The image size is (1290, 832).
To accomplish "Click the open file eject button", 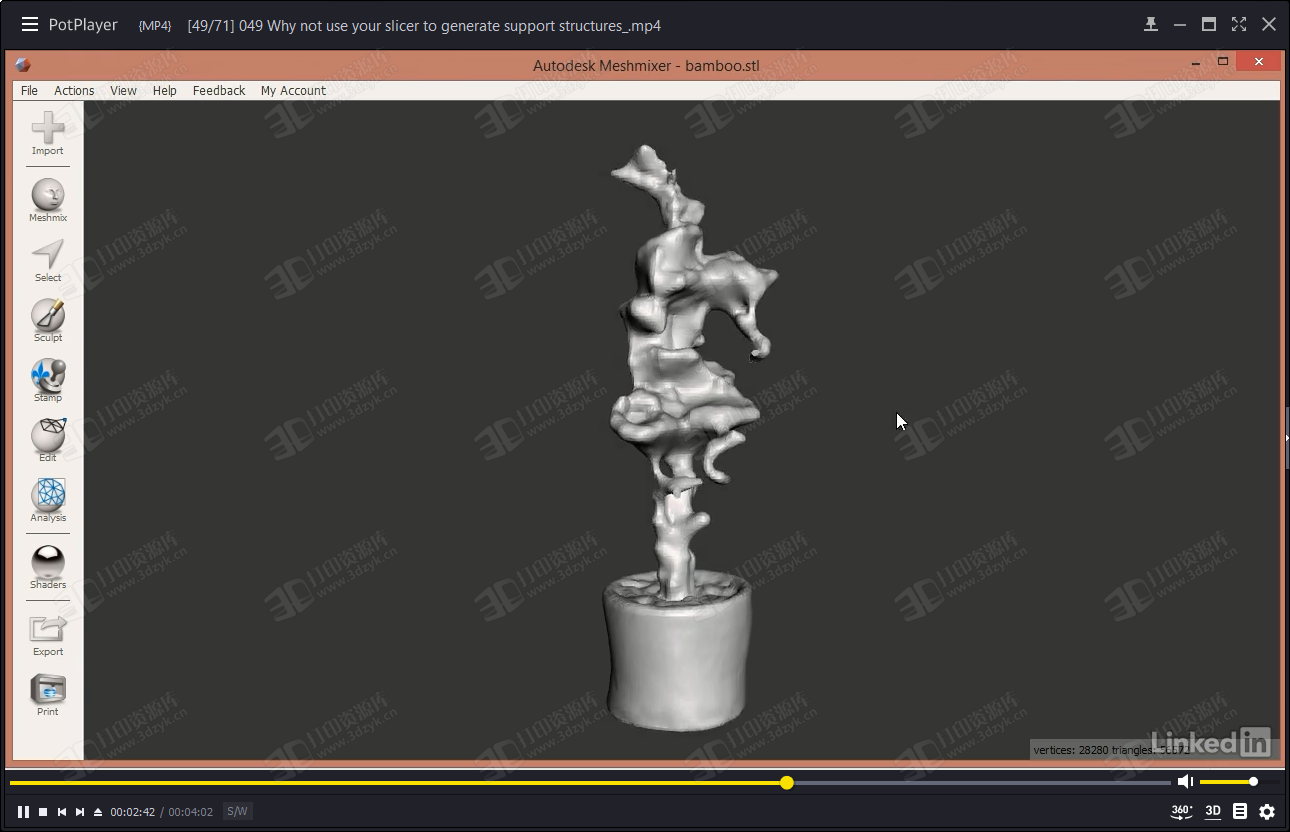I will click(98, 812).
